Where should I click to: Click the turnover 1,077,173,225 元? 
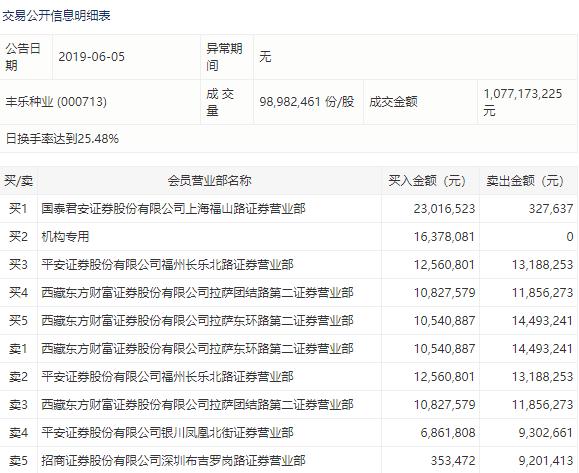(x=523, y=102)
